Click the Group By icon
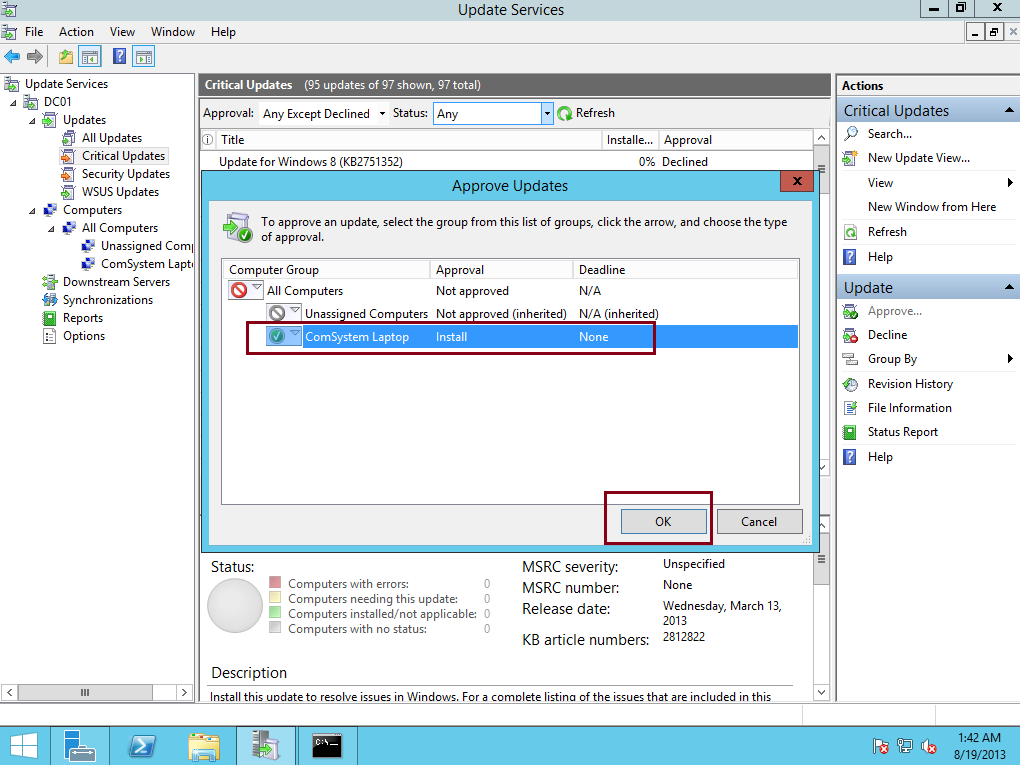 pos(850,359)
